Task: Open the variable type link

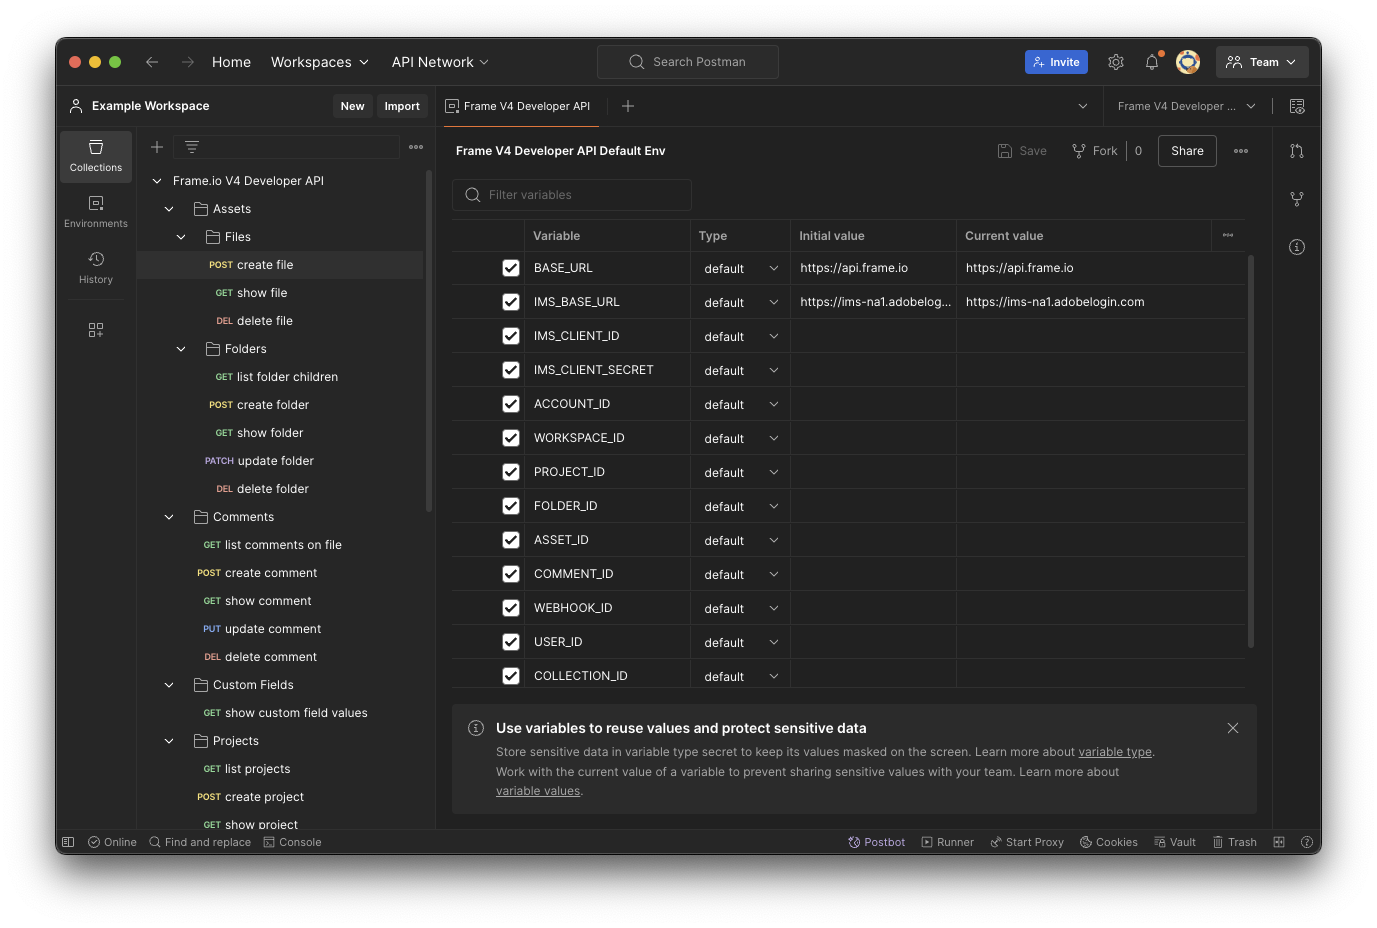Action: (x=1114, y=752)
